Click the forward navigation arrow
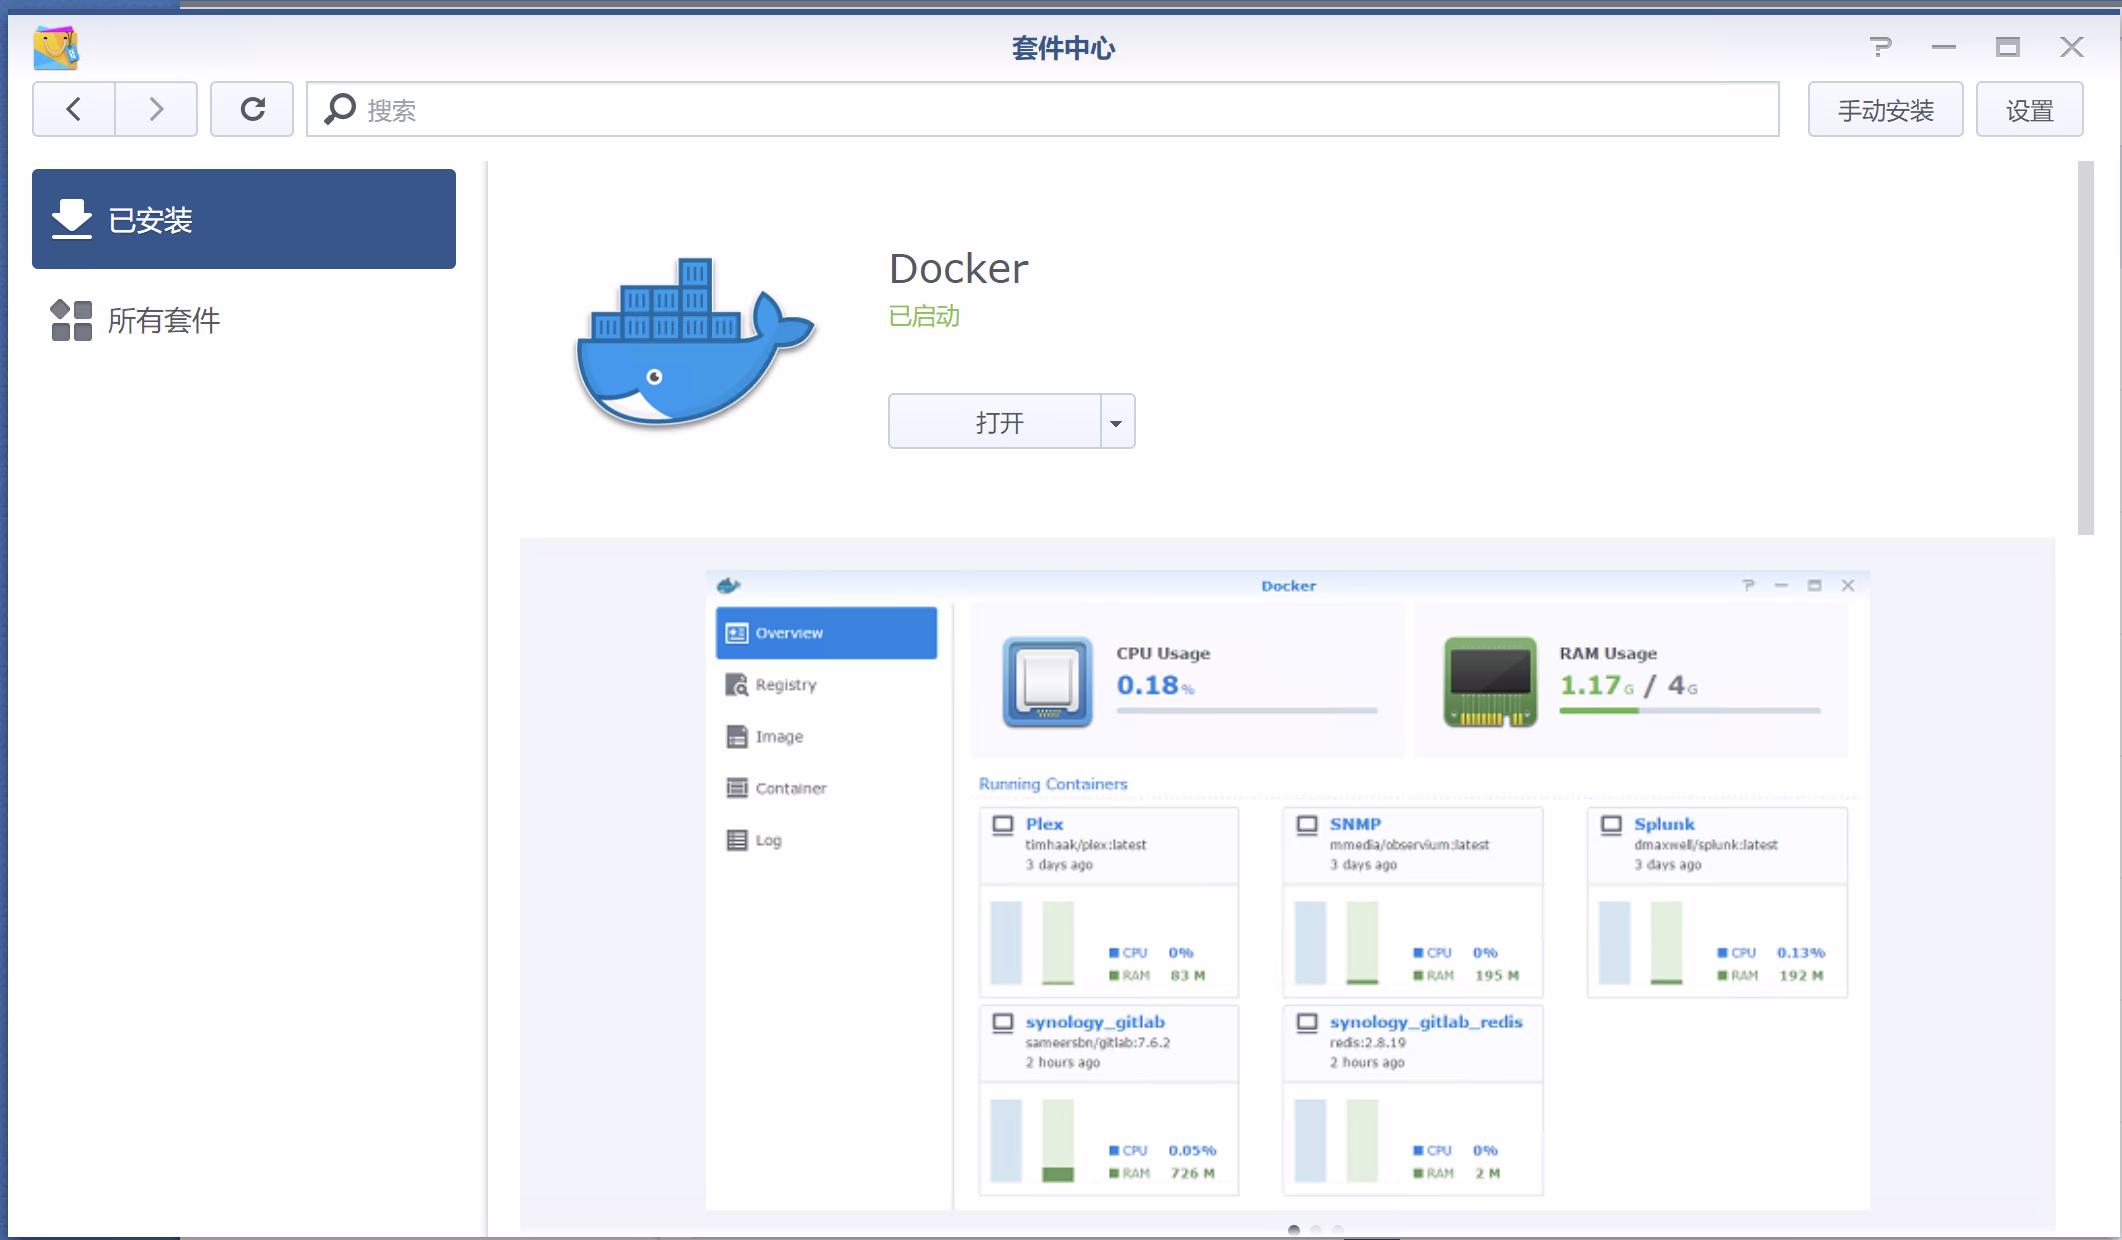This screenshot has height=1240, width=2122. (156, 109)
